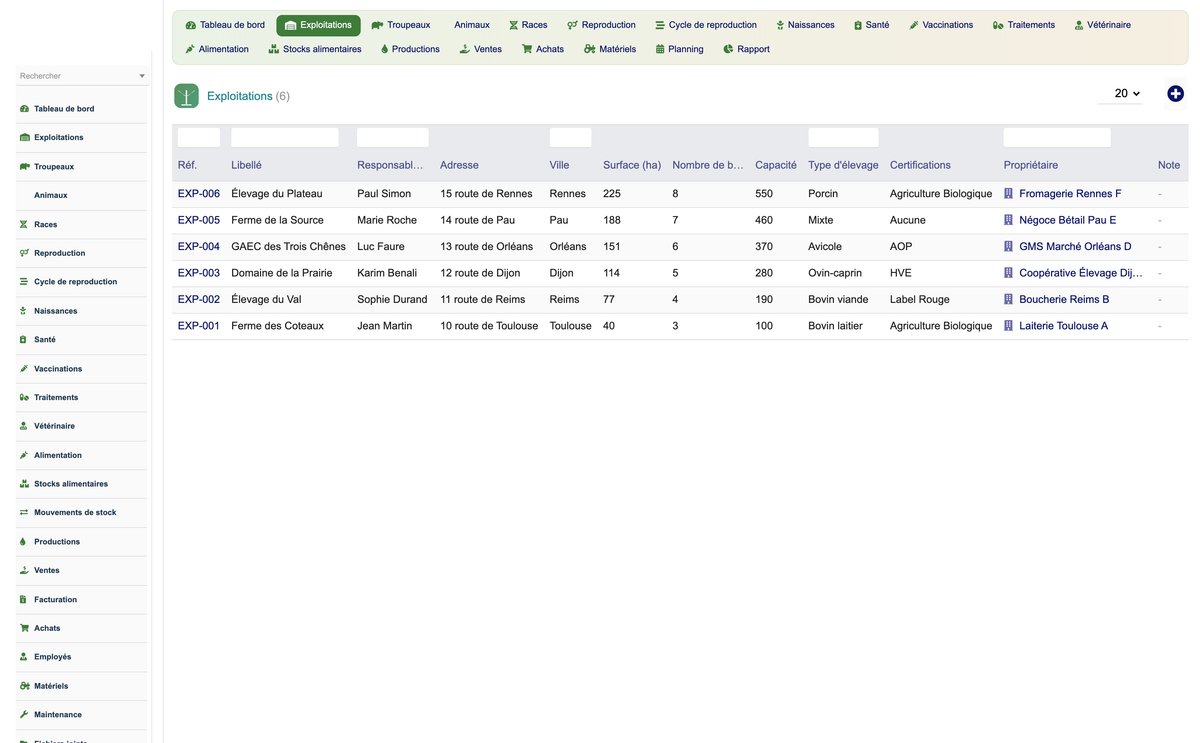Open the Animaux tab in top navigation
This screenshot has width=1200, height=743.
pos(472,25)
